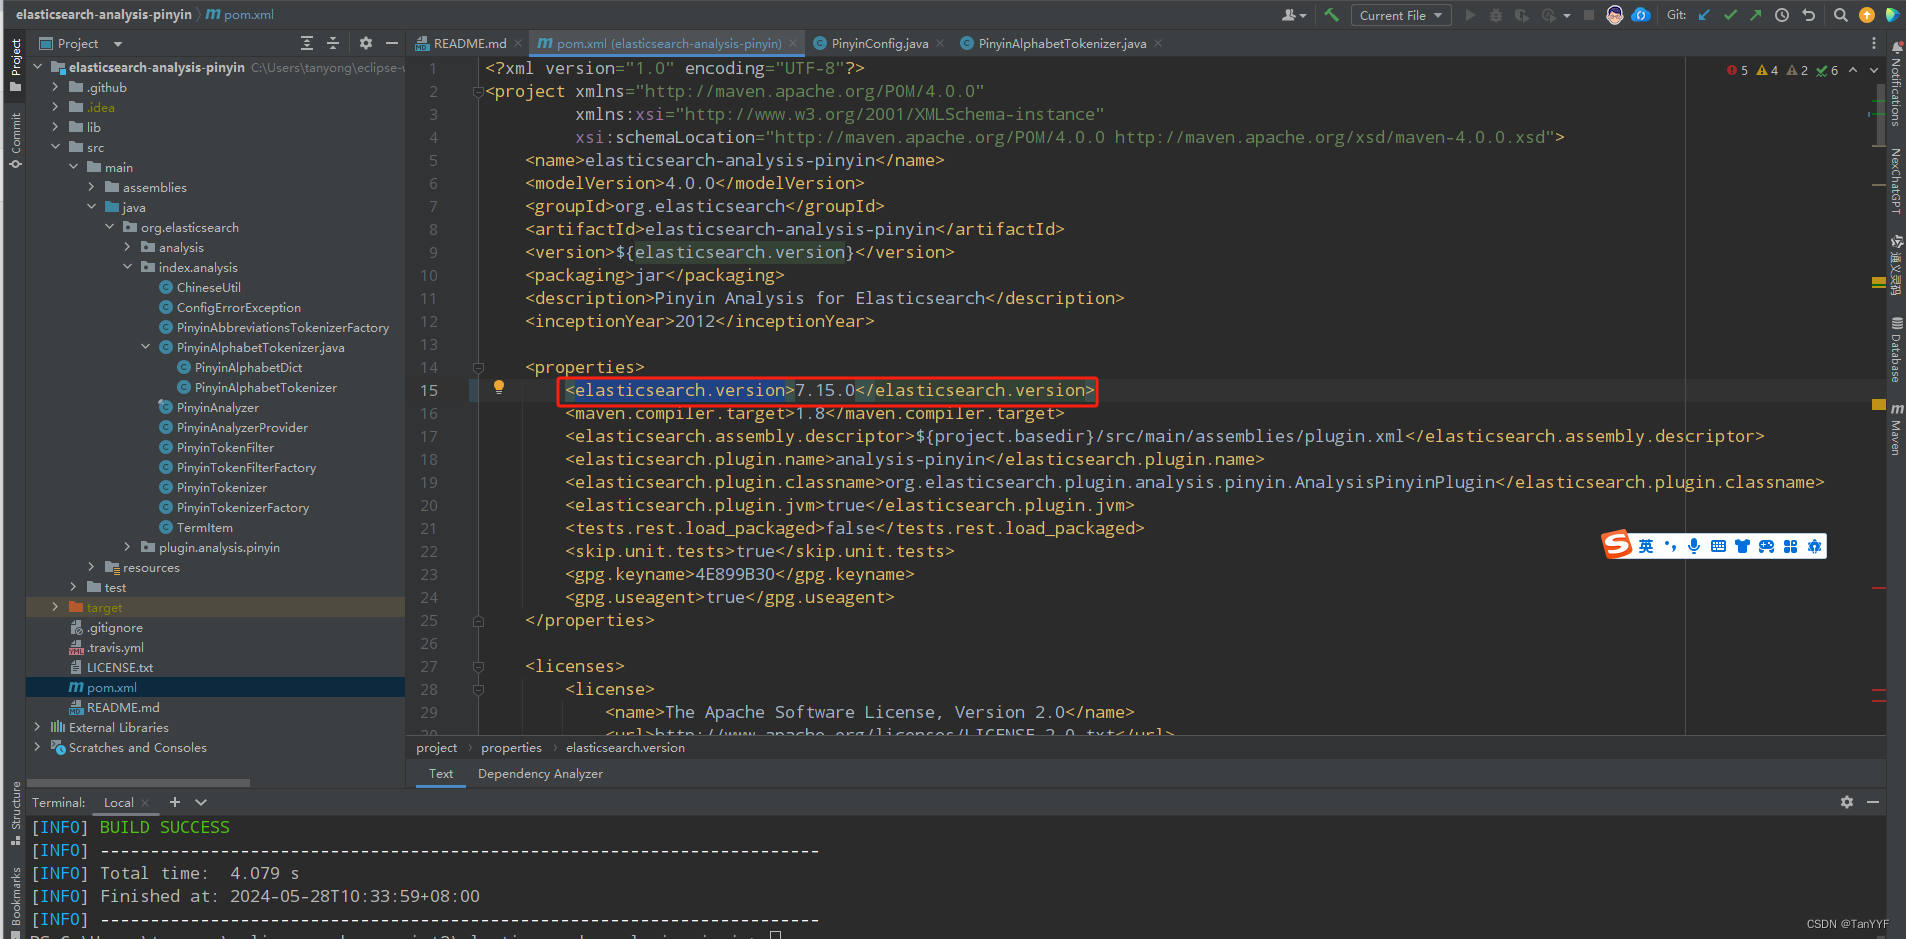Click the errors count indicator showing 5

coord(1737,70)
